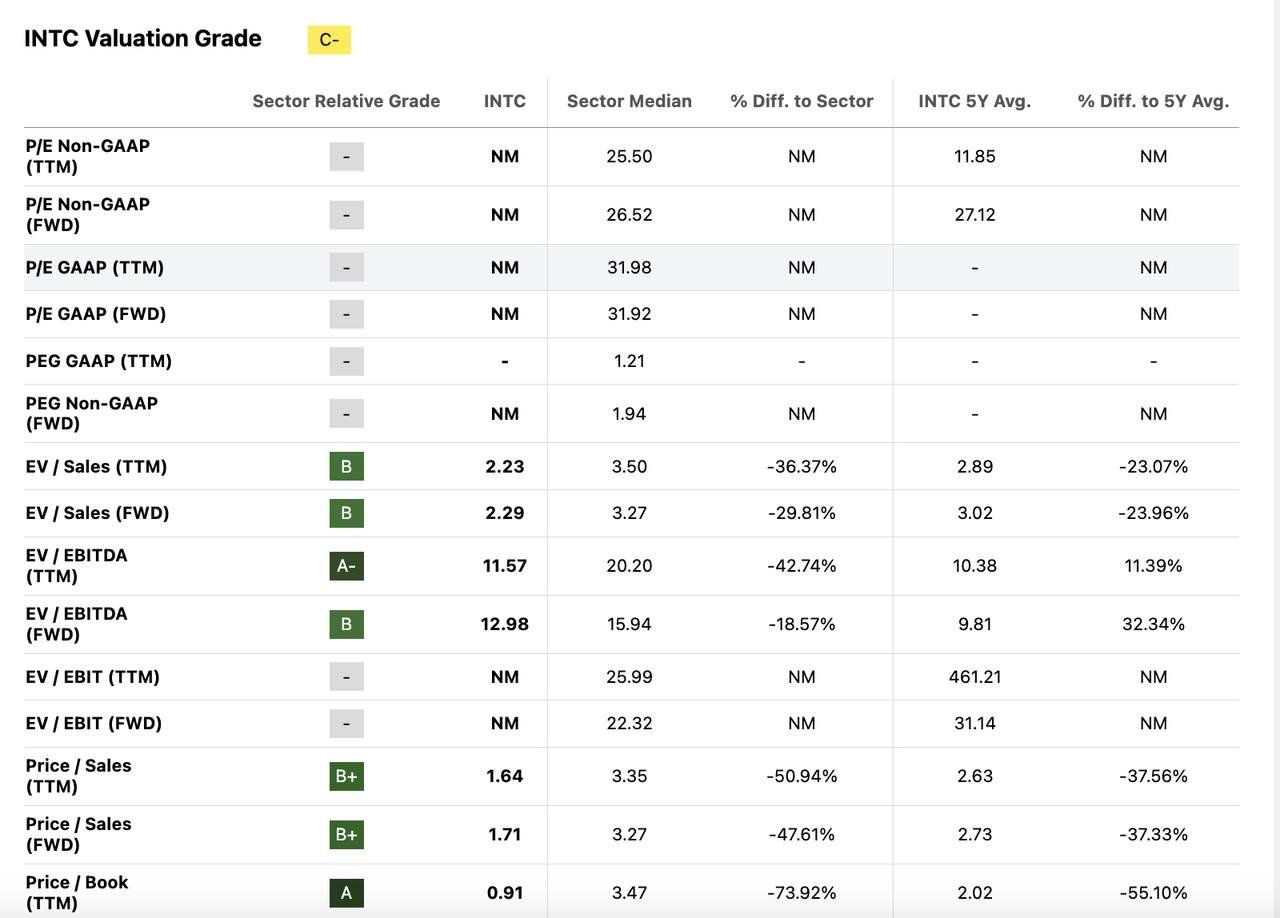The width and height of the screenshot is (1280, 918).
Task: Click the INTC value 1.64
Action: coord(505,776)
